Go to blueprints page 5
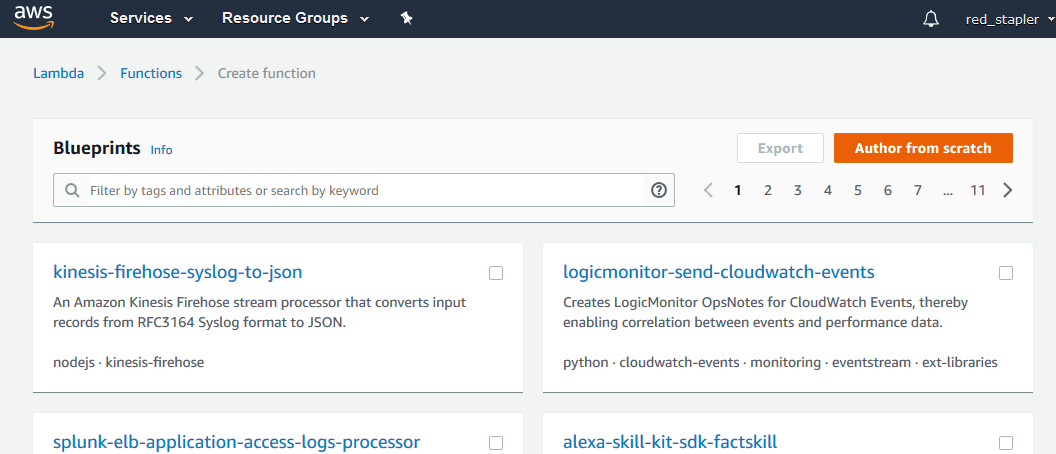Image resolution: width=1056 pixels, height=454 pixels. (858, 191)
